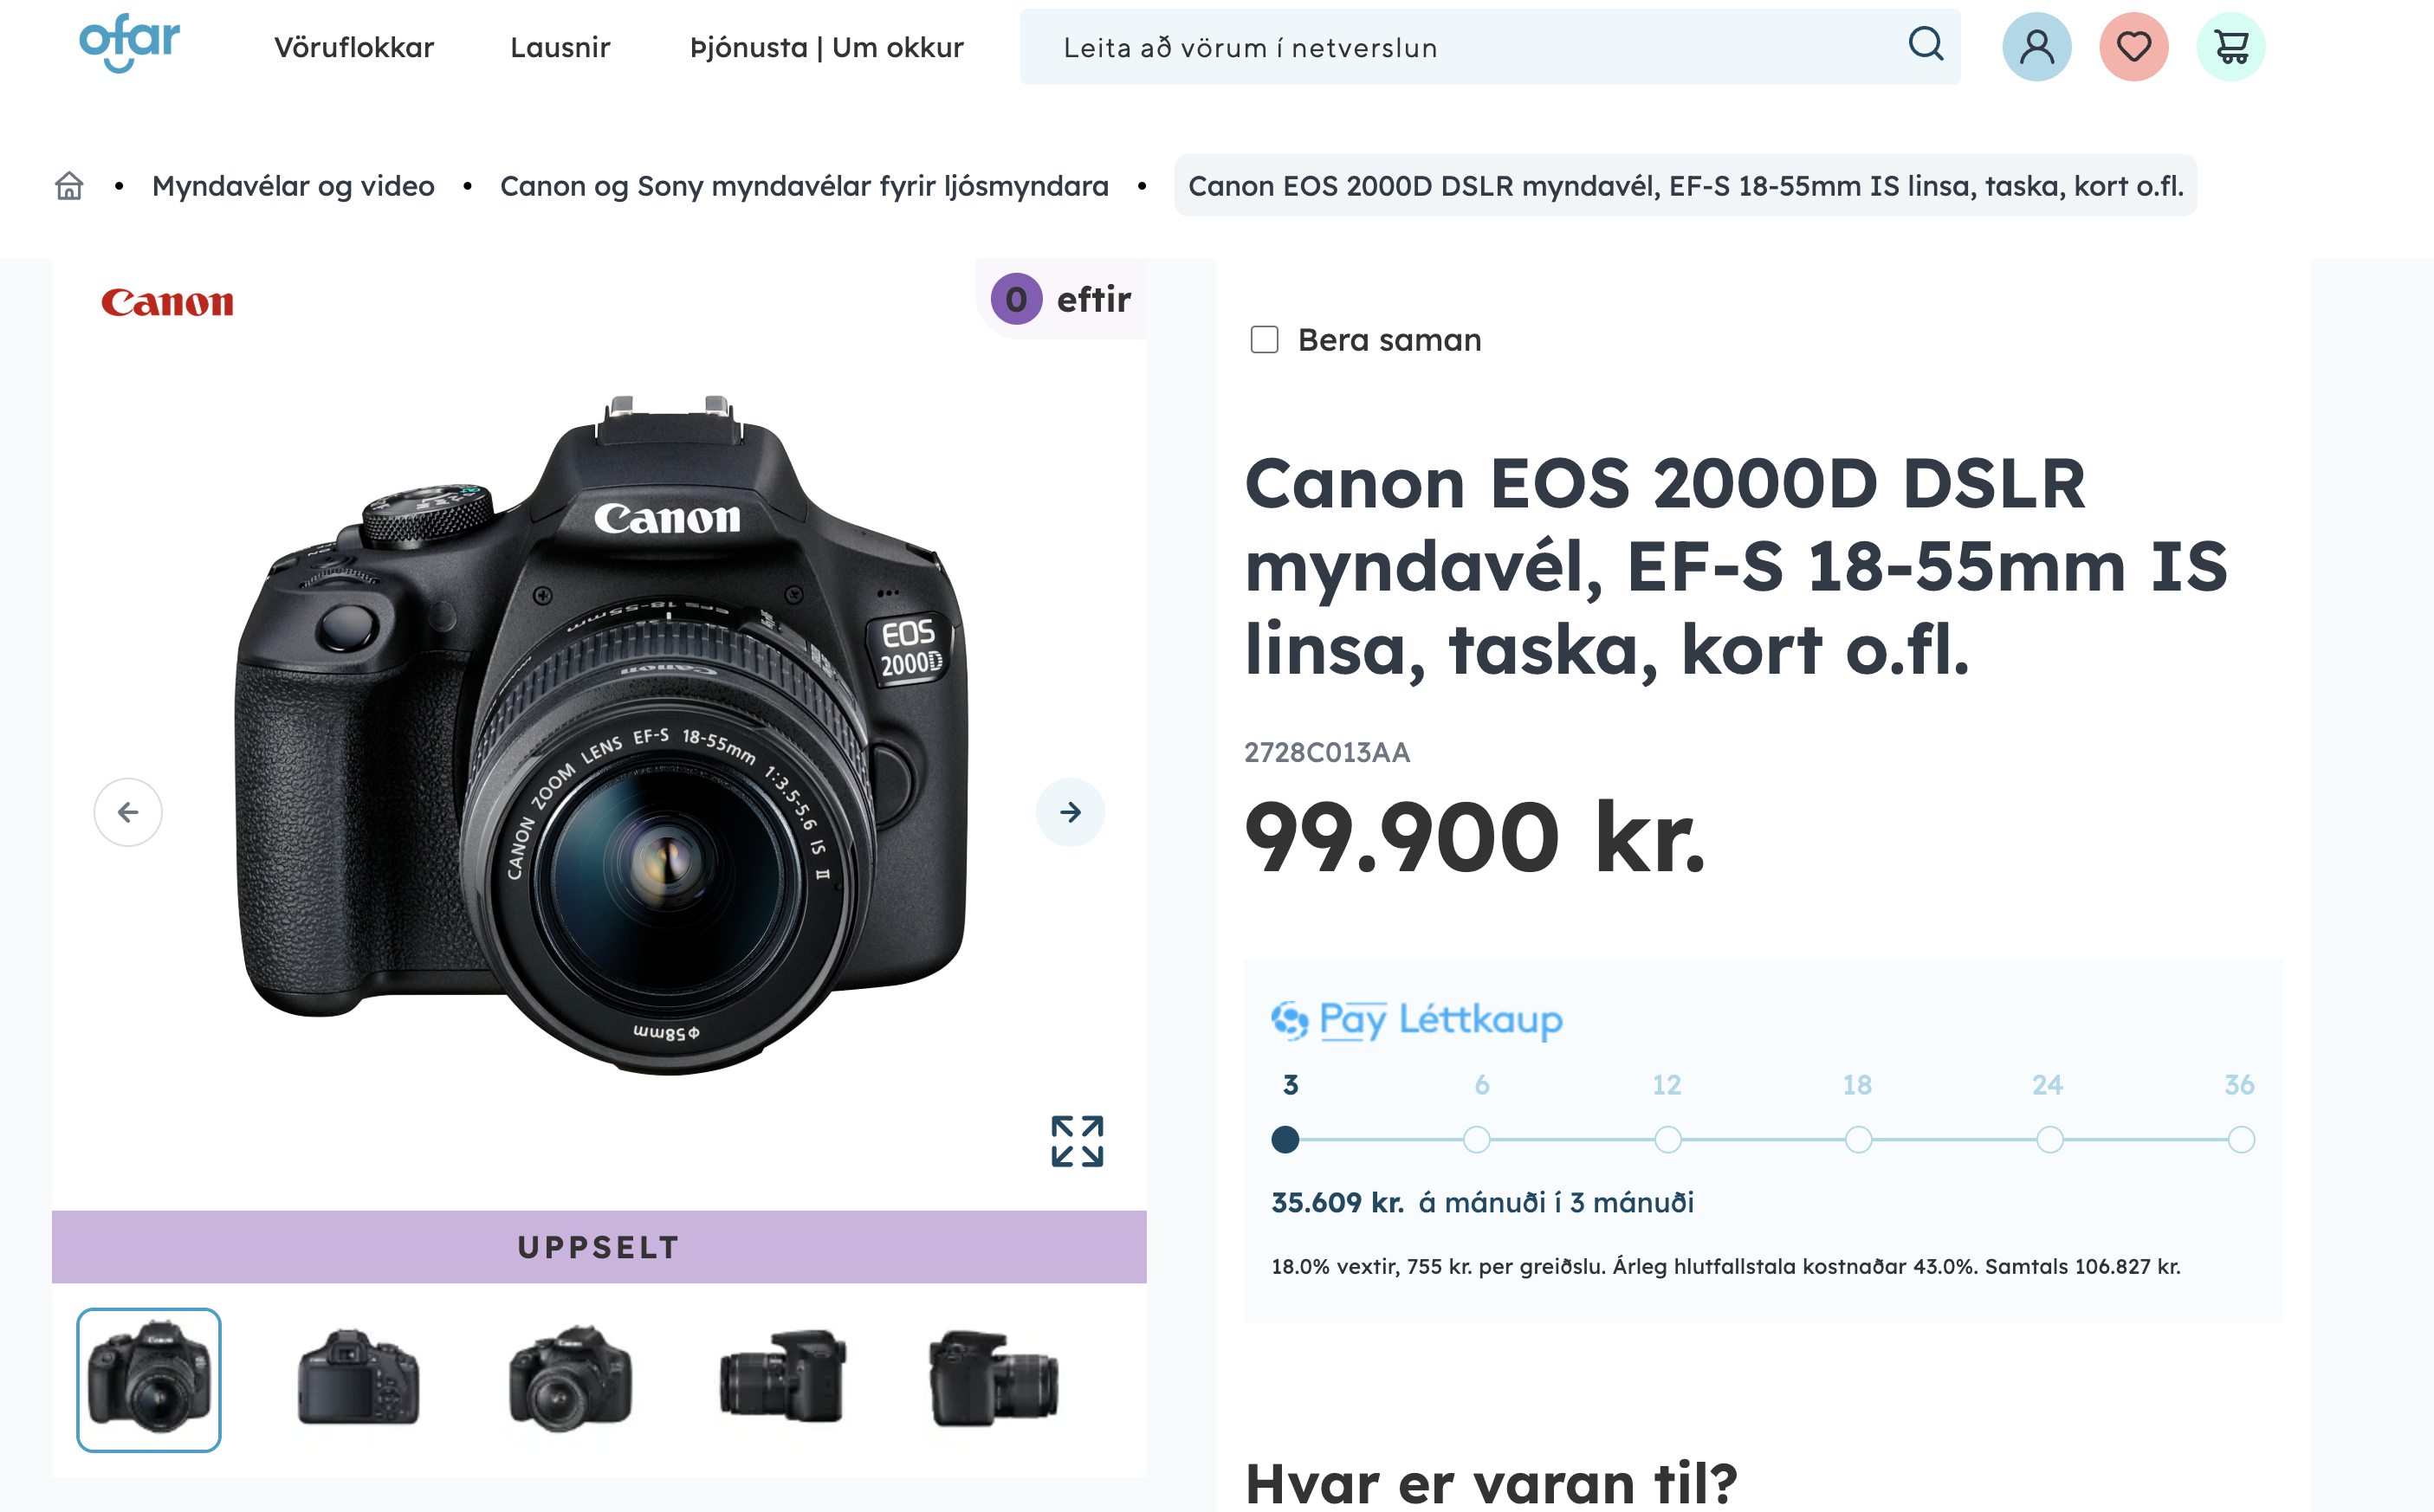Show next product image arrow

click(1070, 812)
